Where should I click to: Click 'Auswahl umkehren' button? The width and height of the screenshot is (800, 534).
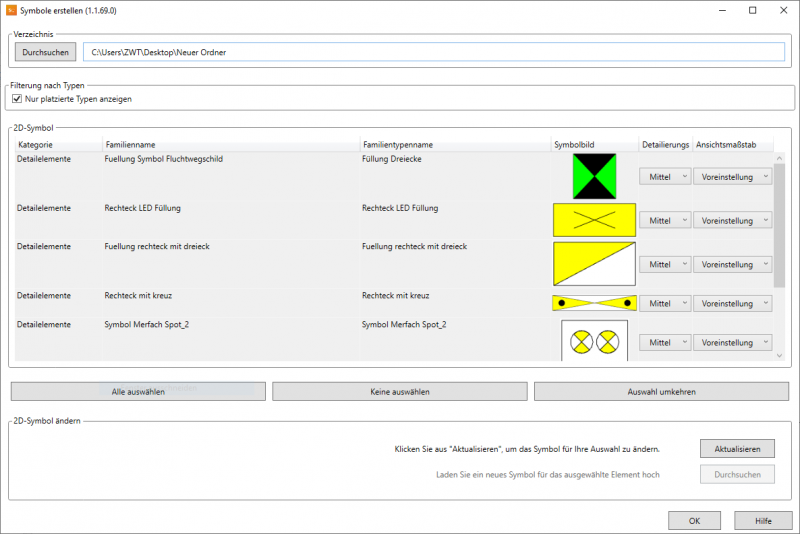click(661, 391)
